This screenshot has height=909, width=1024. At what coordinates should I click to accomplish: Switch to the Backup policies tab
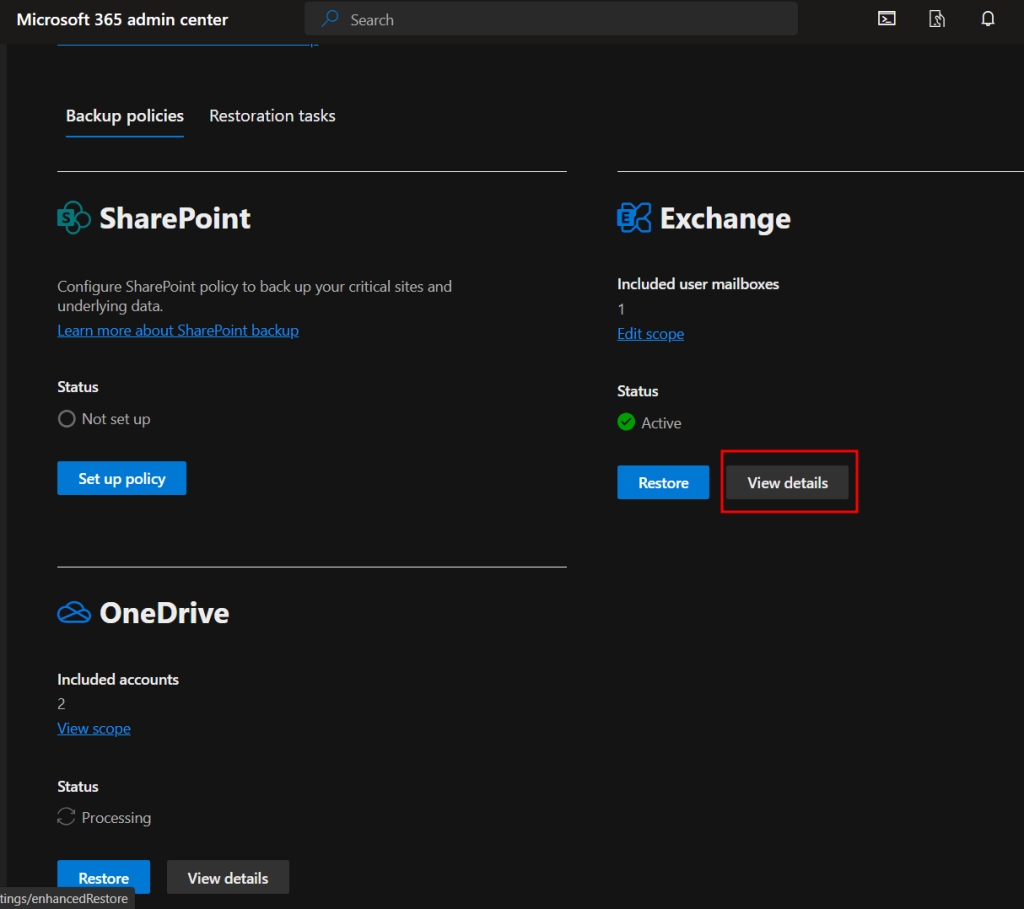click(x=125, y=116)
